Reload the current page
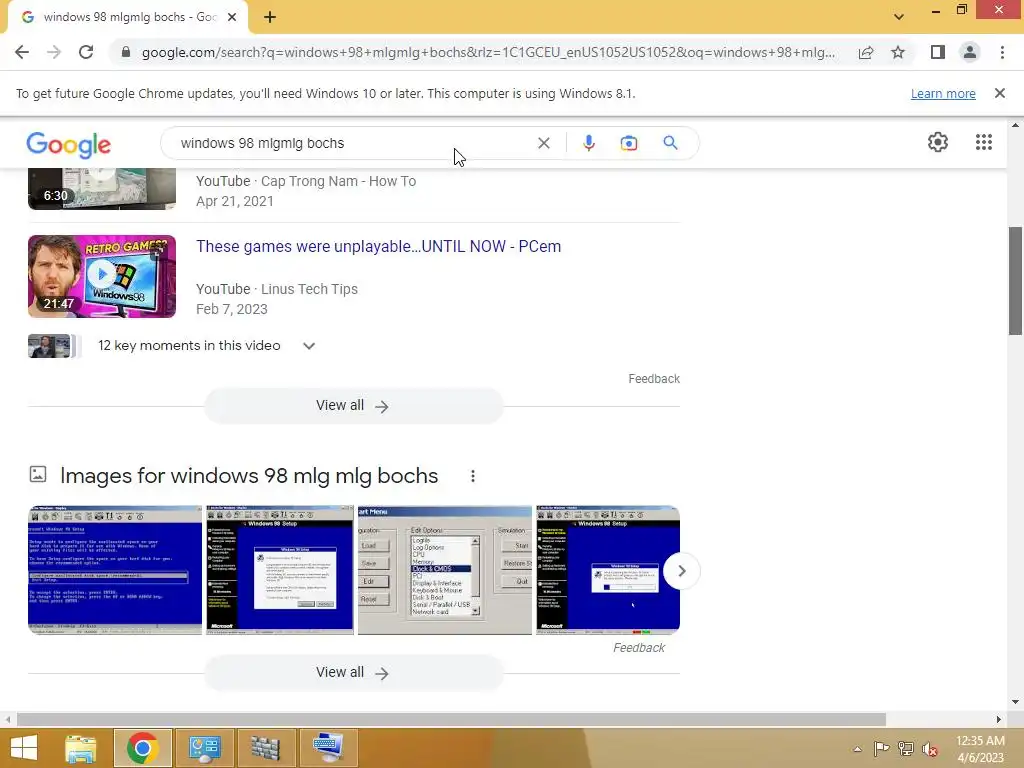 point(86,52)
